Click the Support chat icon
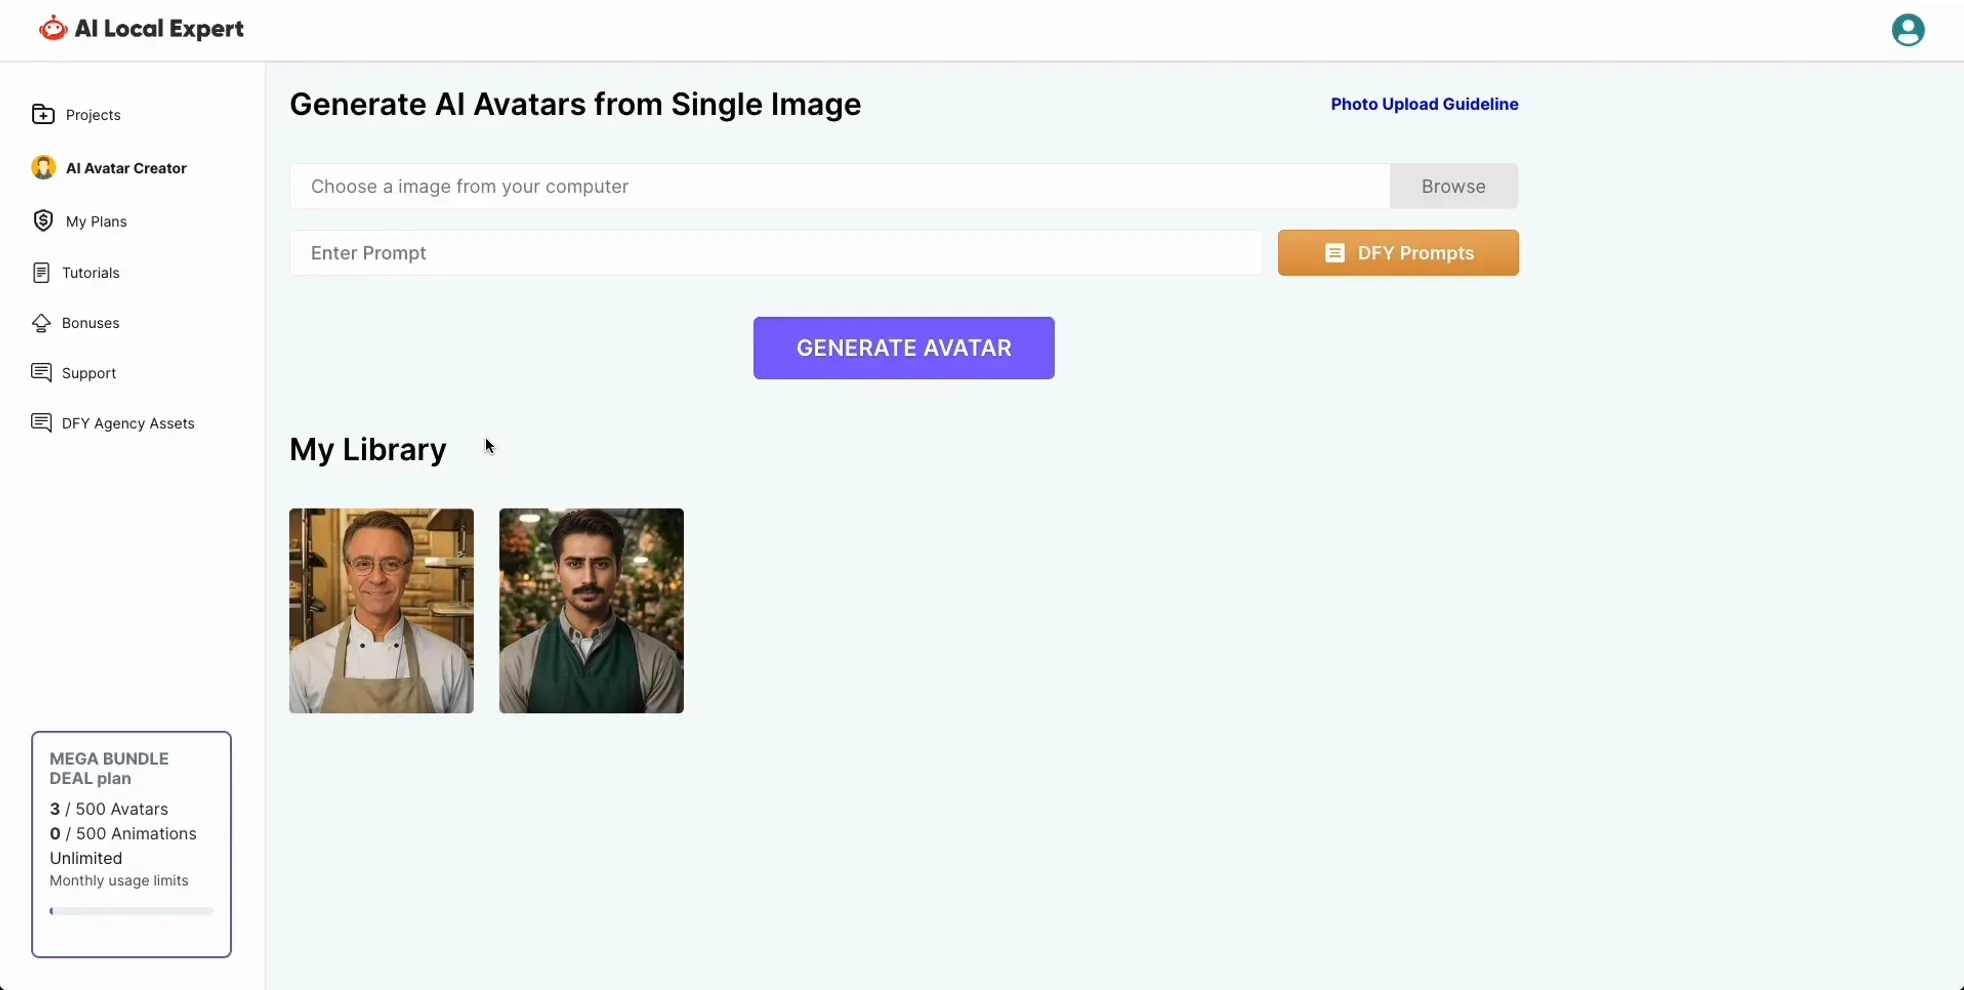This screenshot has width=1964, height=990. click(x=41, y=372)
